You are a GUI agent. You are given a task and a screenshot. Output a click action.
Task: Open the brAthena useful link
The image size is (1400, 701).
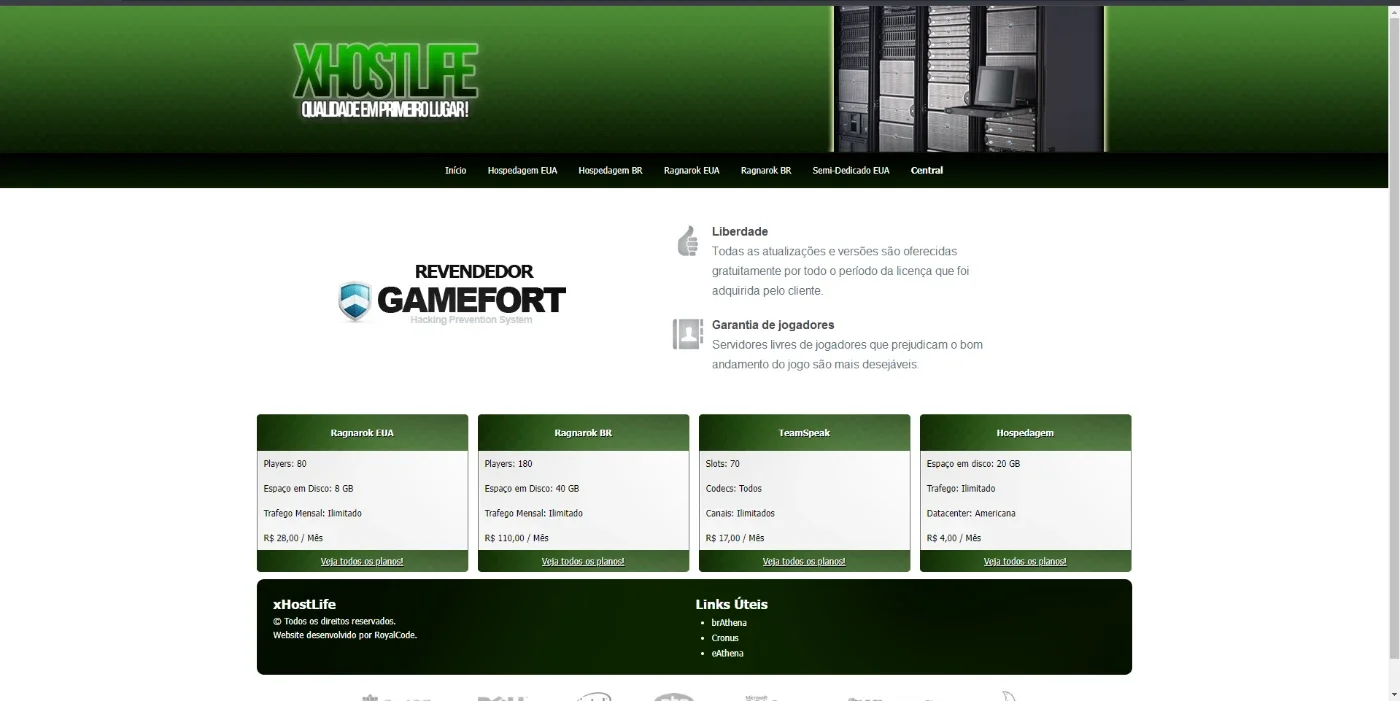coord(729,623)
